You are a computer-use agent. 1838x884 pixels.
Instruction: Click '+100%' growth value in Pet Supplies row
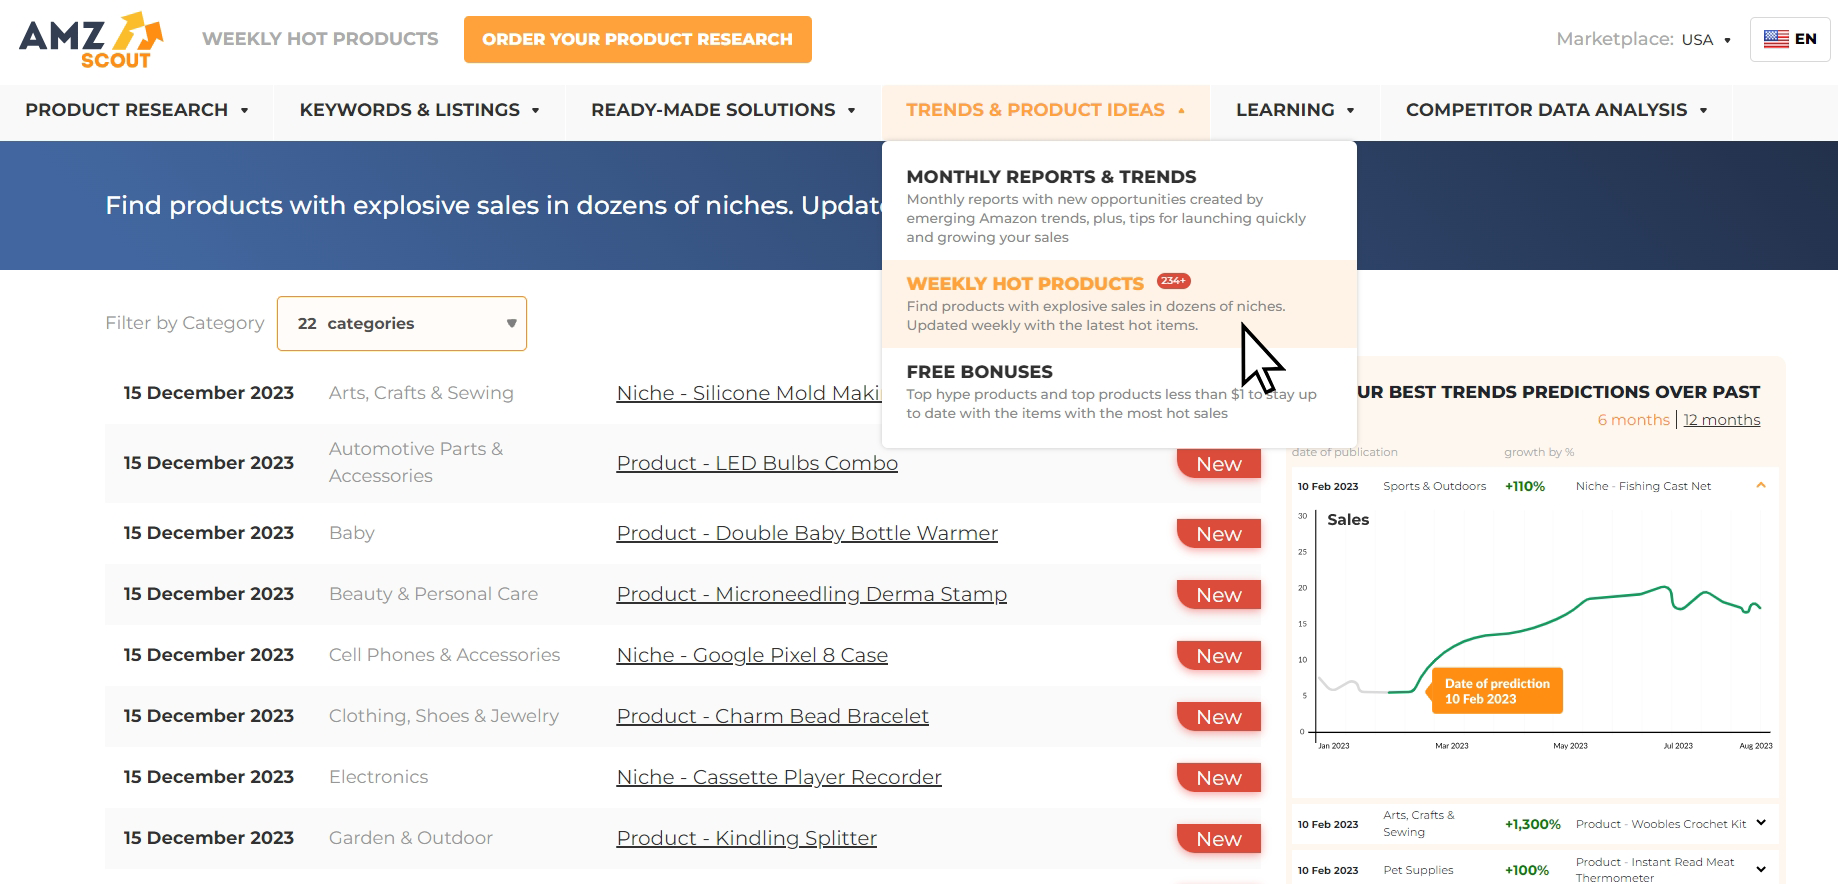(1527, 870)
